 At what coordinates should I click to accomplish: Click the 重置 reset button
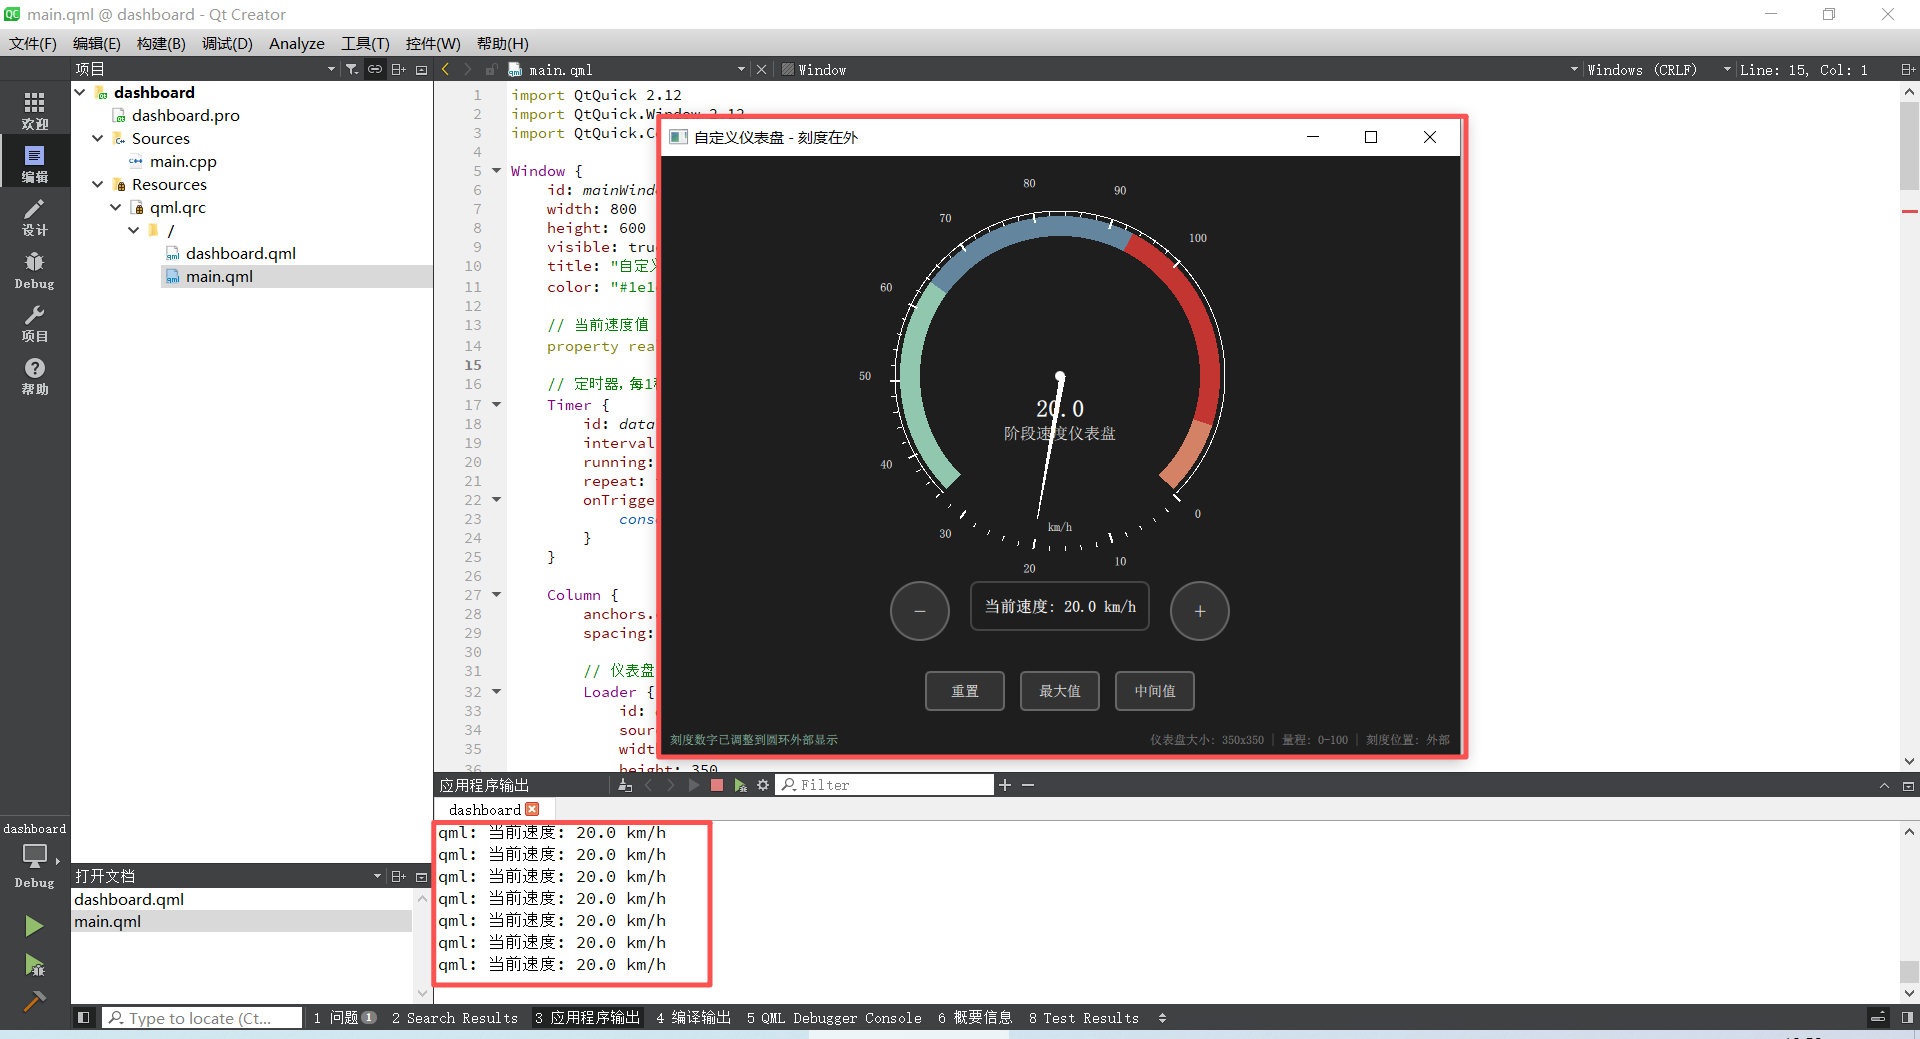point(965,691)
